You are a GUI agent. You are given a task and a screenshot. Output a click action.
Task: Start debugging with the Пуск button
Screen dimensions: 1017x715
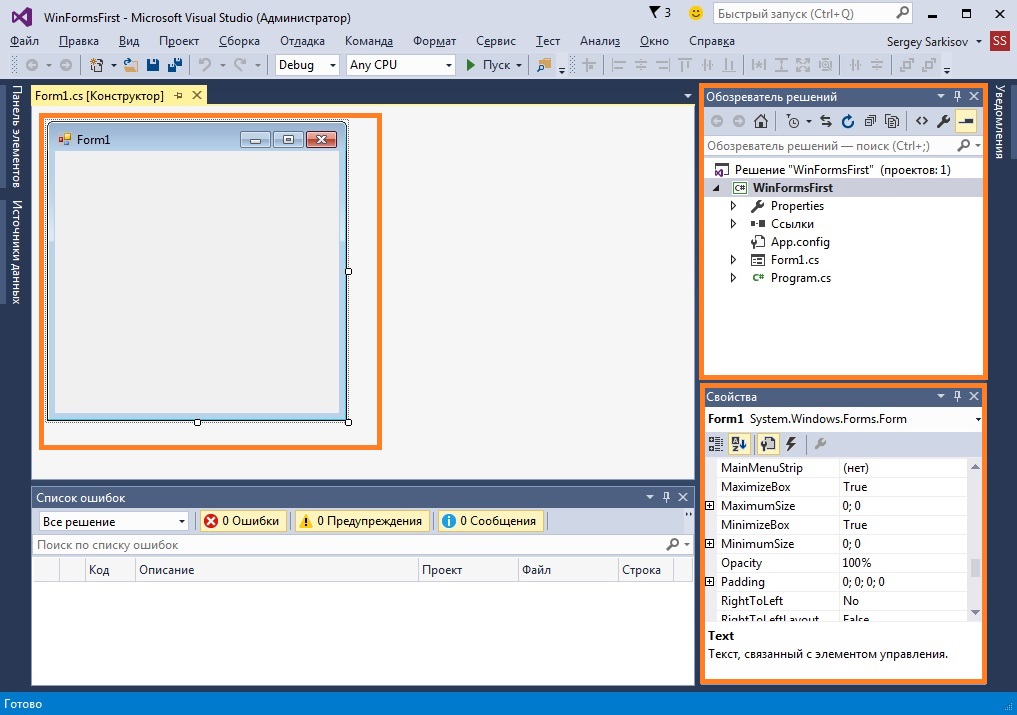(x=488, y=65)
